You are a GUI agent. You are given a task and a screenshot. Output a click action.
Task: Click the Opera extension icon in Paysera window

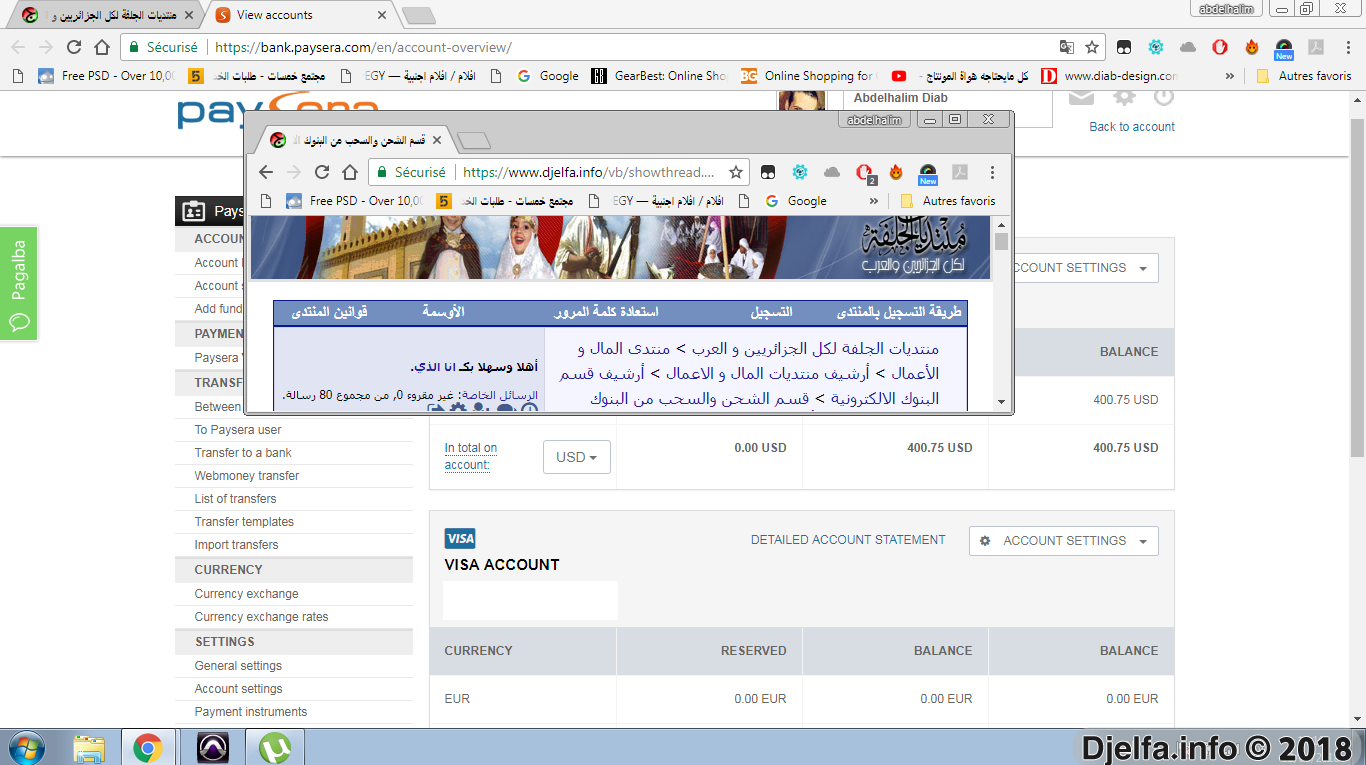point(1220,47)
